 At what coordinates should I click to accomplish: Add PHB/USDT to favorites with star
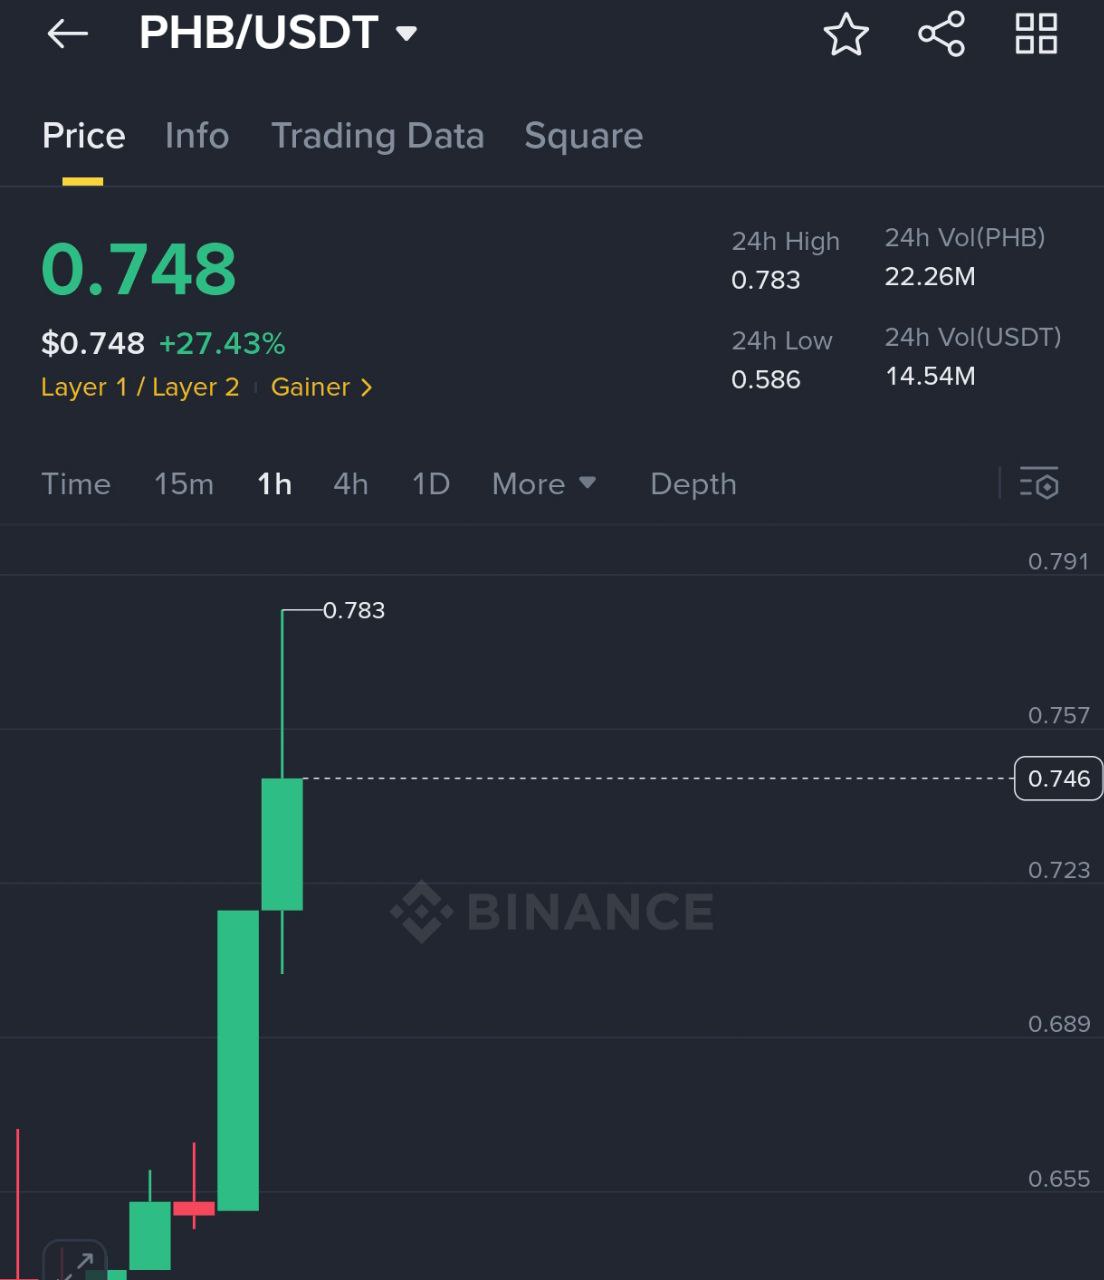pyautogui.click(x=846, y=34)
